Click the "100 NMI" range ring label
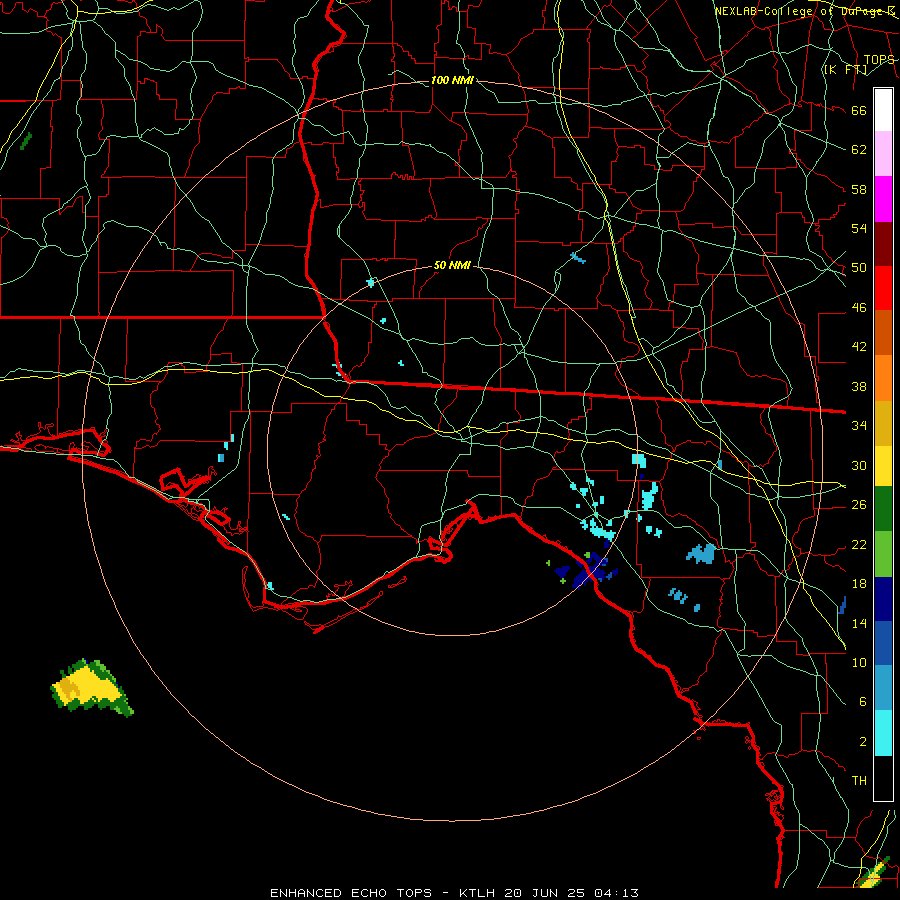900x900 pixels. [452, 80]
